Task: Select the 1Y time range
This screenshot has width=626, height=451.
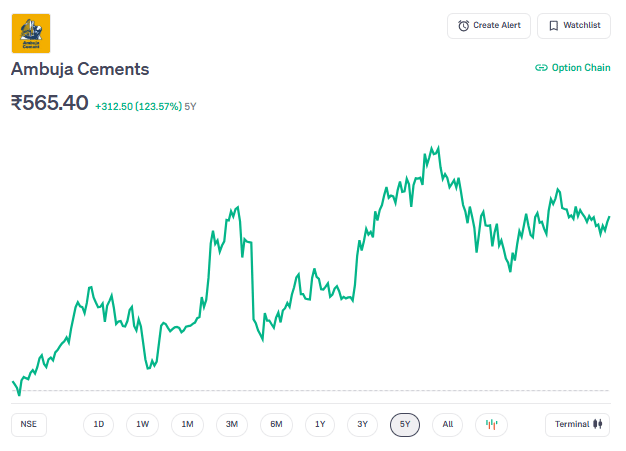Action: pos(320,424)
